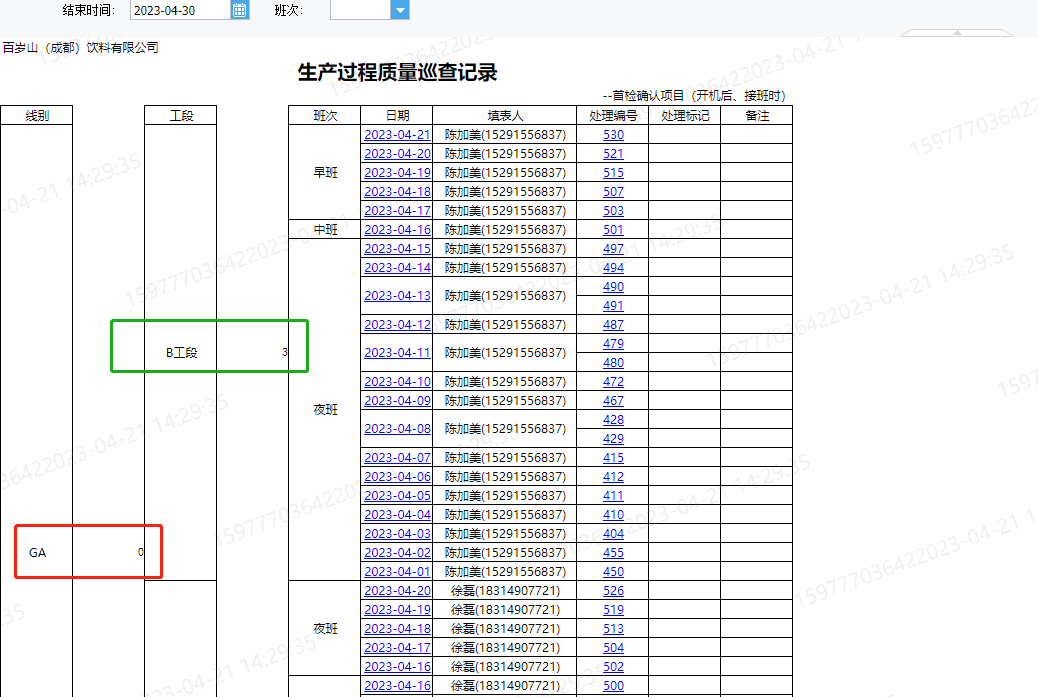The width and height of the screenshot is (1038, 697).
Task: Open process number link 450
Action: point(613,572)
